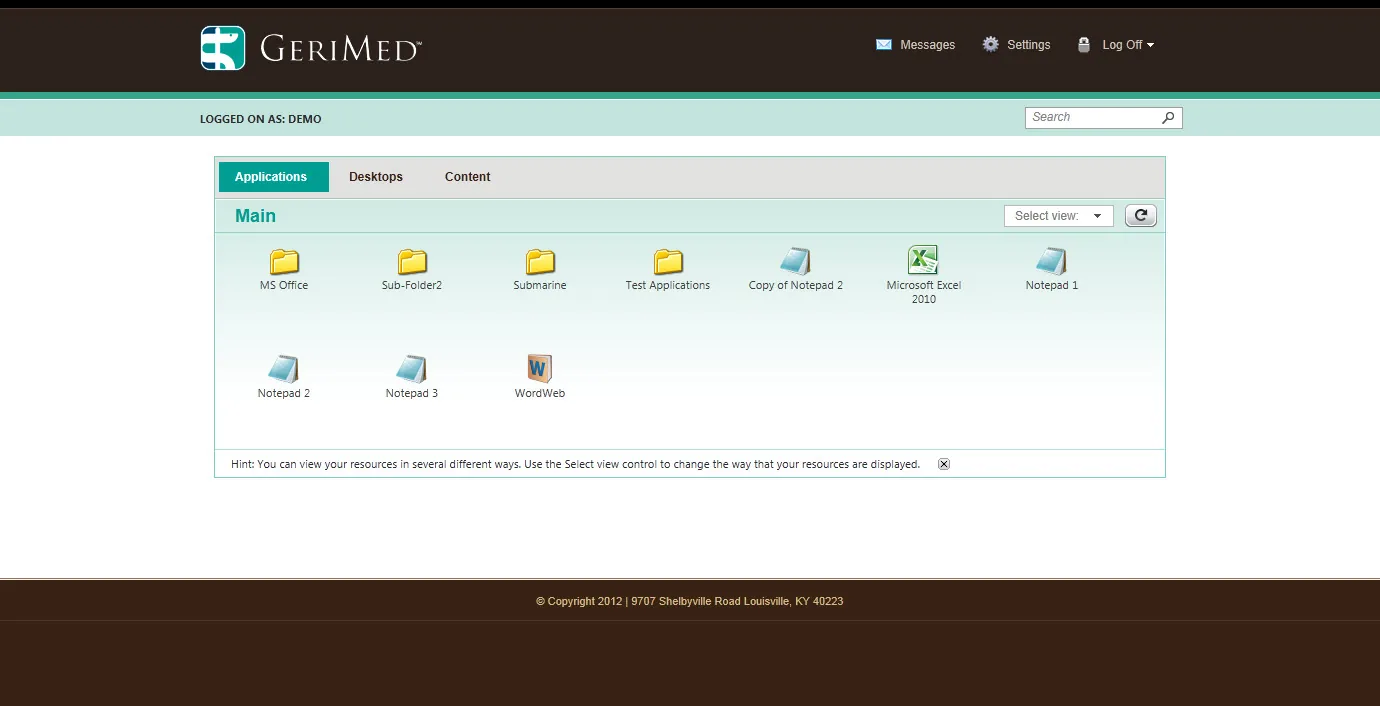Click the MS Office label text

click(284, 286)
